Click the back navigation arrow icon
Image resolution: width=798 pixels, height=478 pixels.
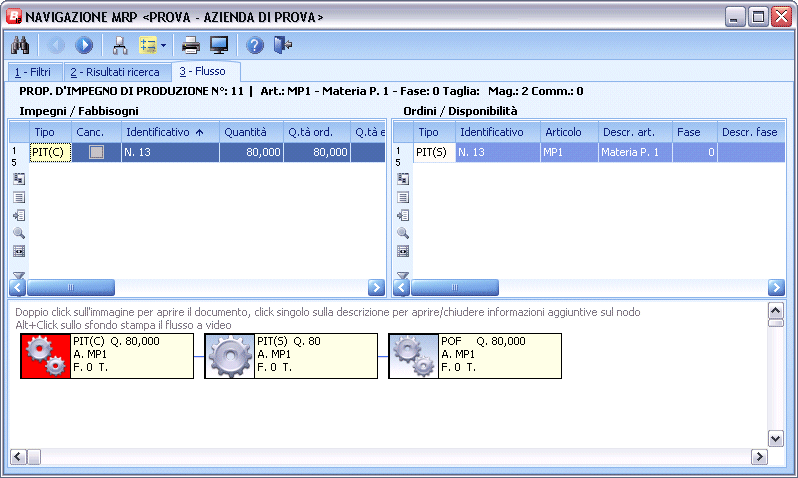click(x=56, y=45)
